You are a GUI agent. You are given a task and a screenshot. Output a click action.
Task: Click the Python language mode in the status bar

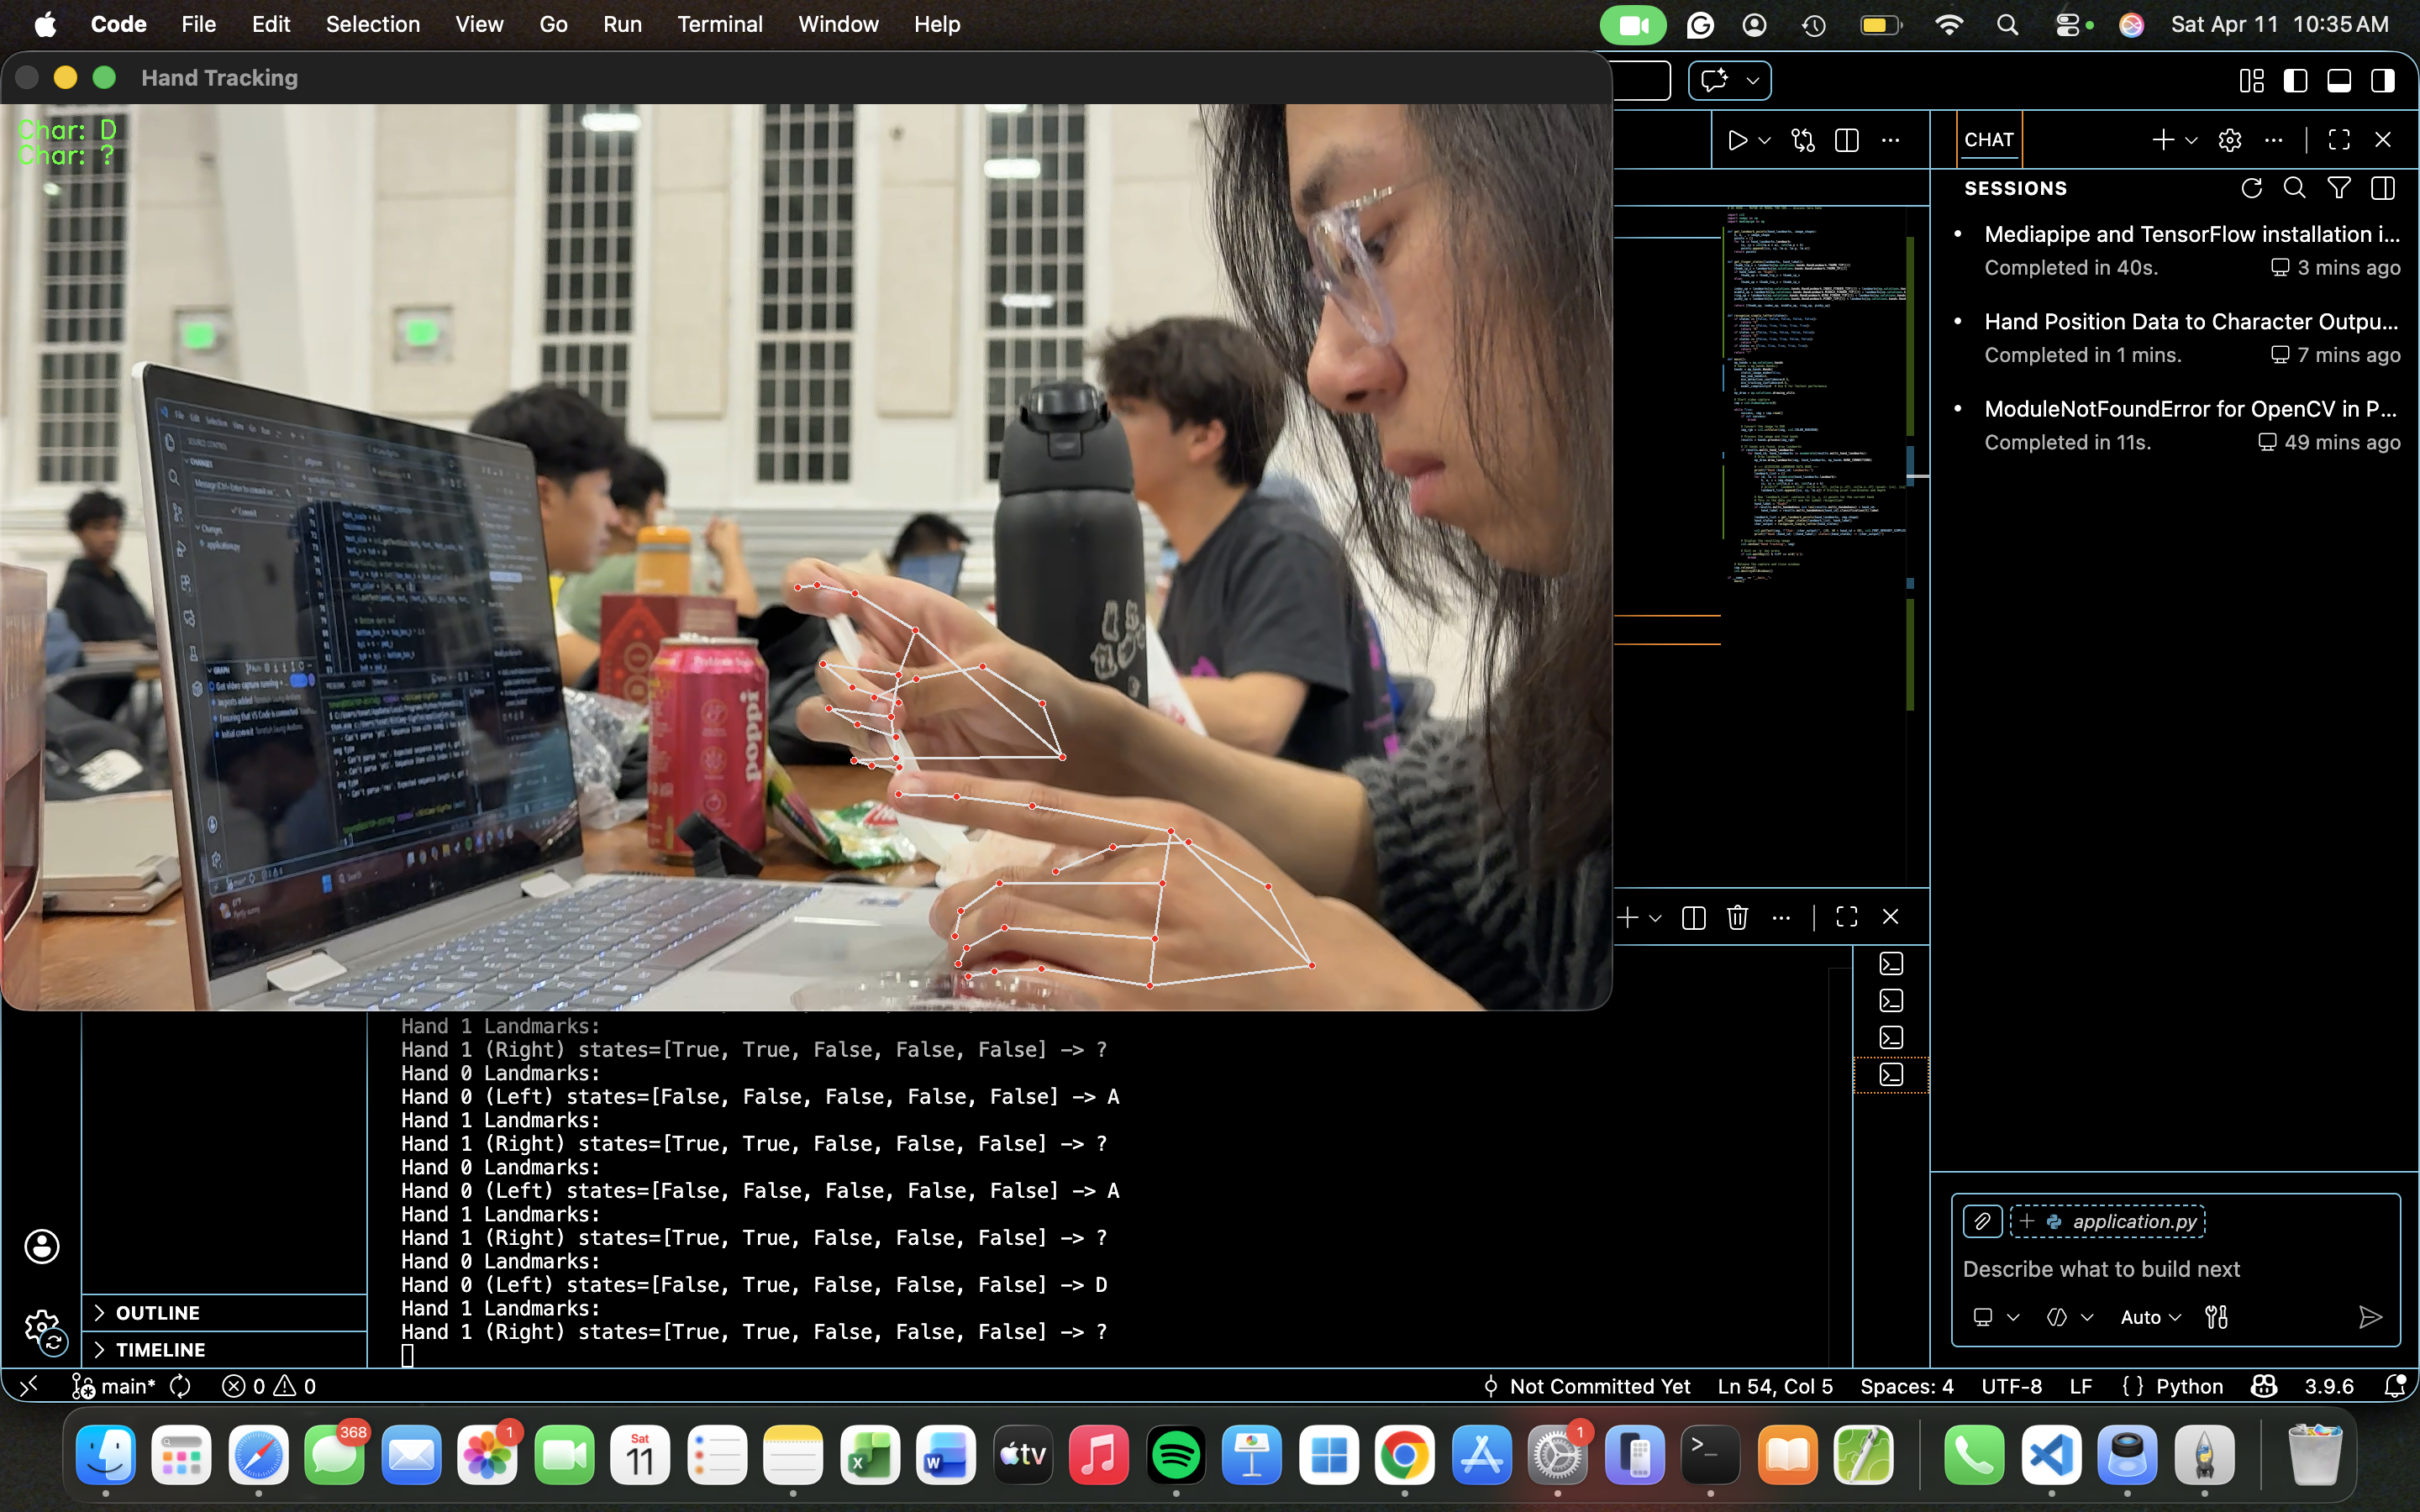tap(2188, 1386)
